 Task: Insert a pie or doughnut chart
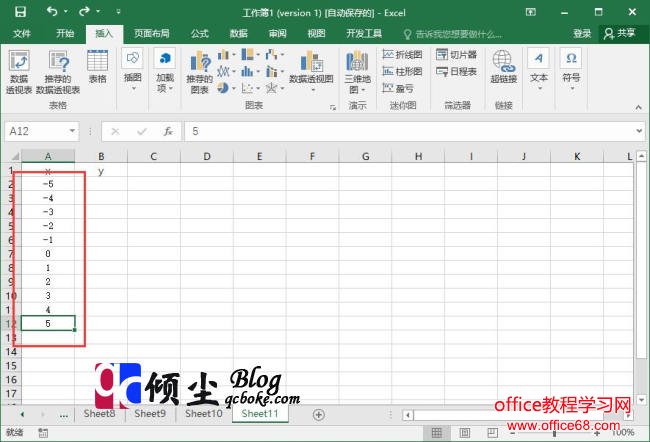tap(226, 88)
